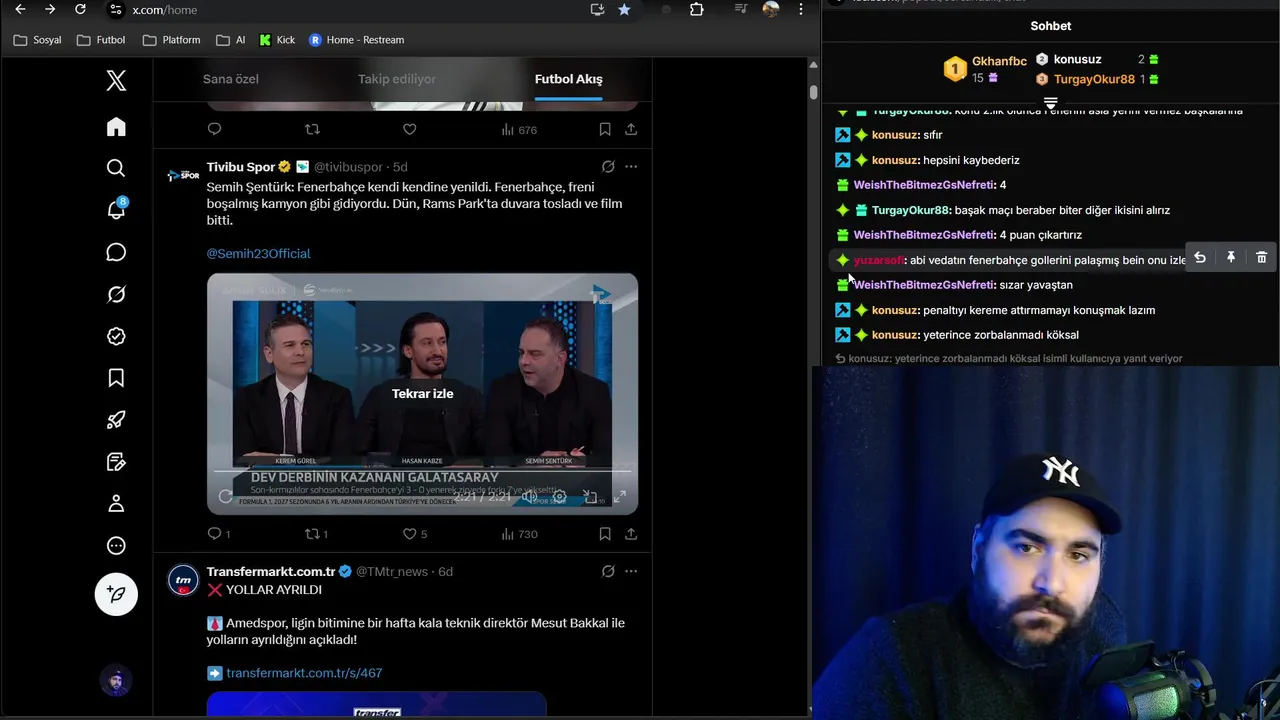The height and width of the screenshot is (720, 1280).
Task: Open Notifications bell with 8 badge
Action: 116,209
